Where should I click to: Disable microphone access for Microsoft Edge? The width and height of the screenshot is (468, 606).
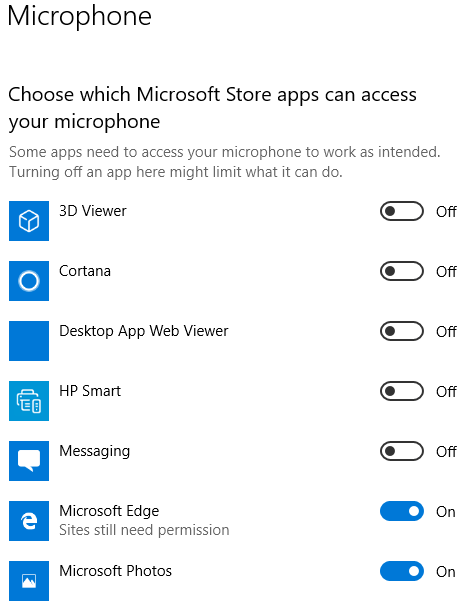(402, 511)
